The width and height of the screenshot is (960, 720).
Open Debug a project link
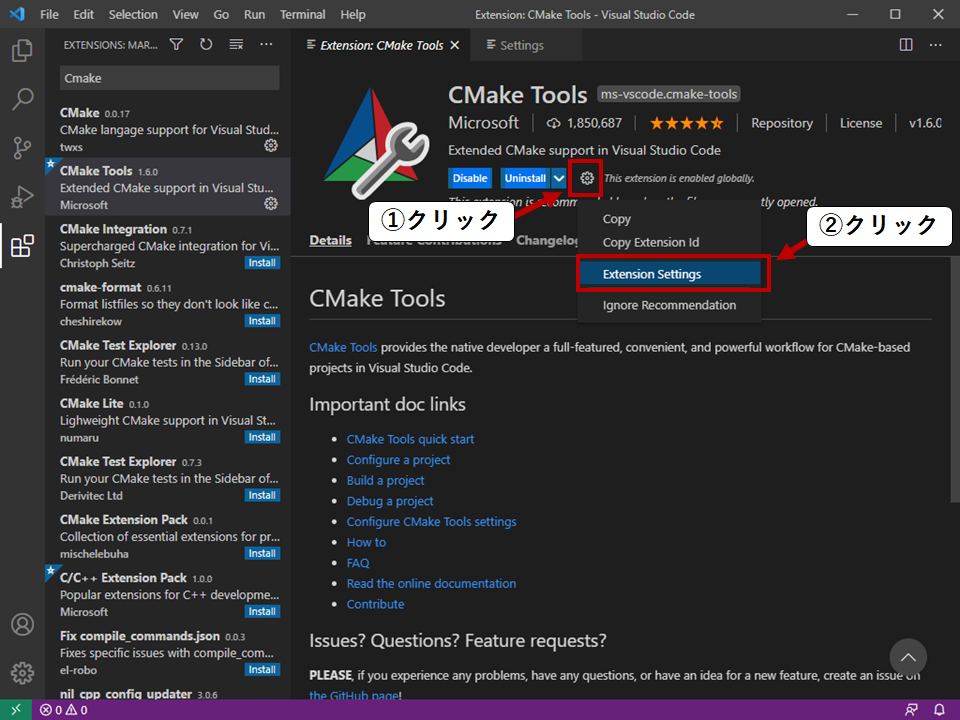(390, 501)
